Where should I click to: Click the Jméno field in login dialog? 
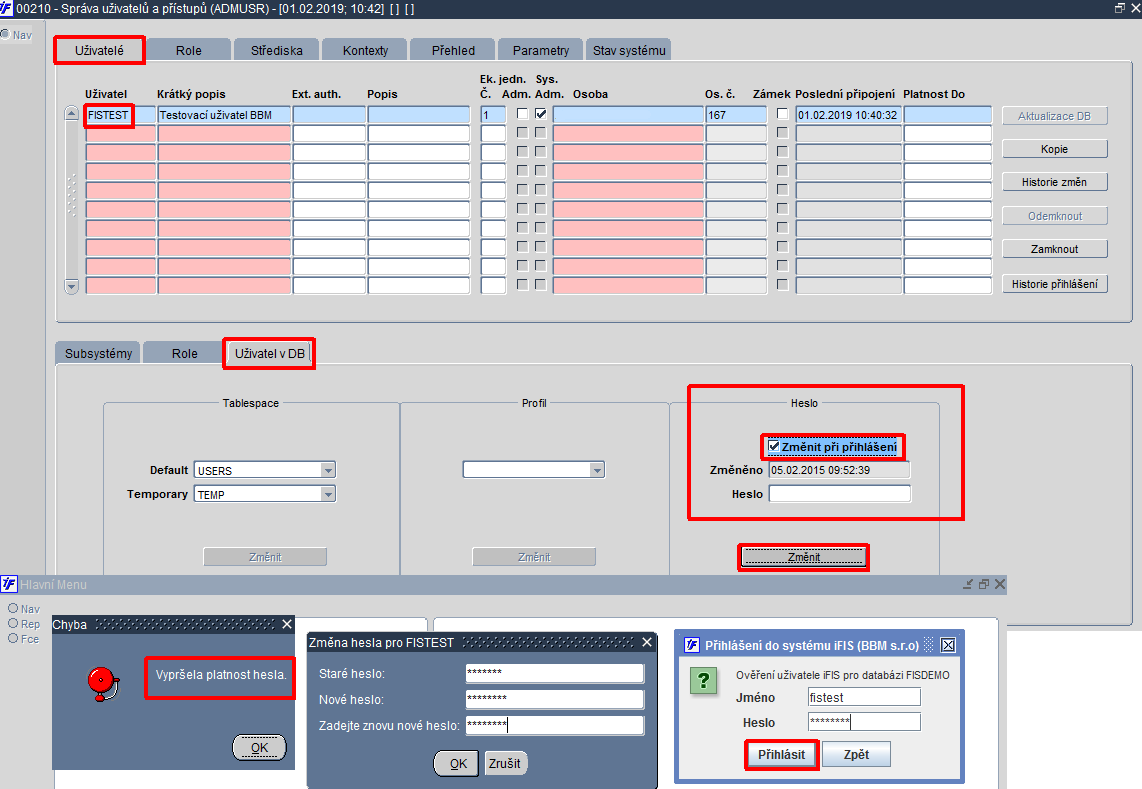pos(865,697)
